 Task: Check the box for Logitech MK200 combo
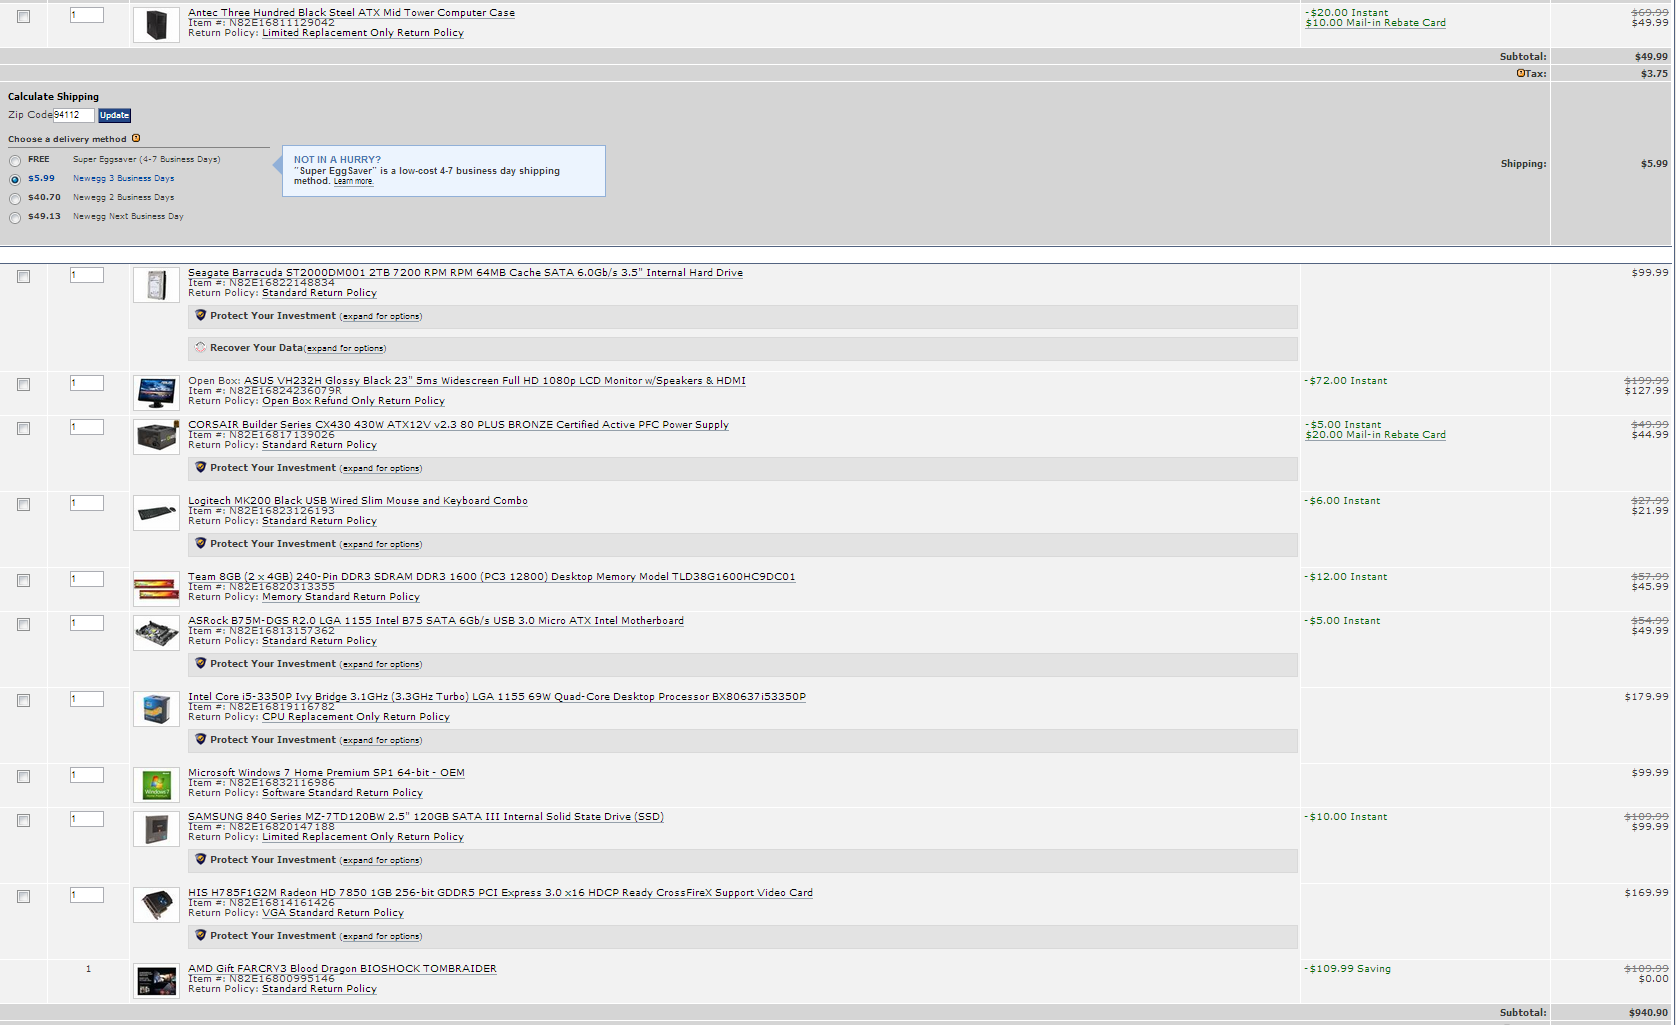(x=23, y=504)
